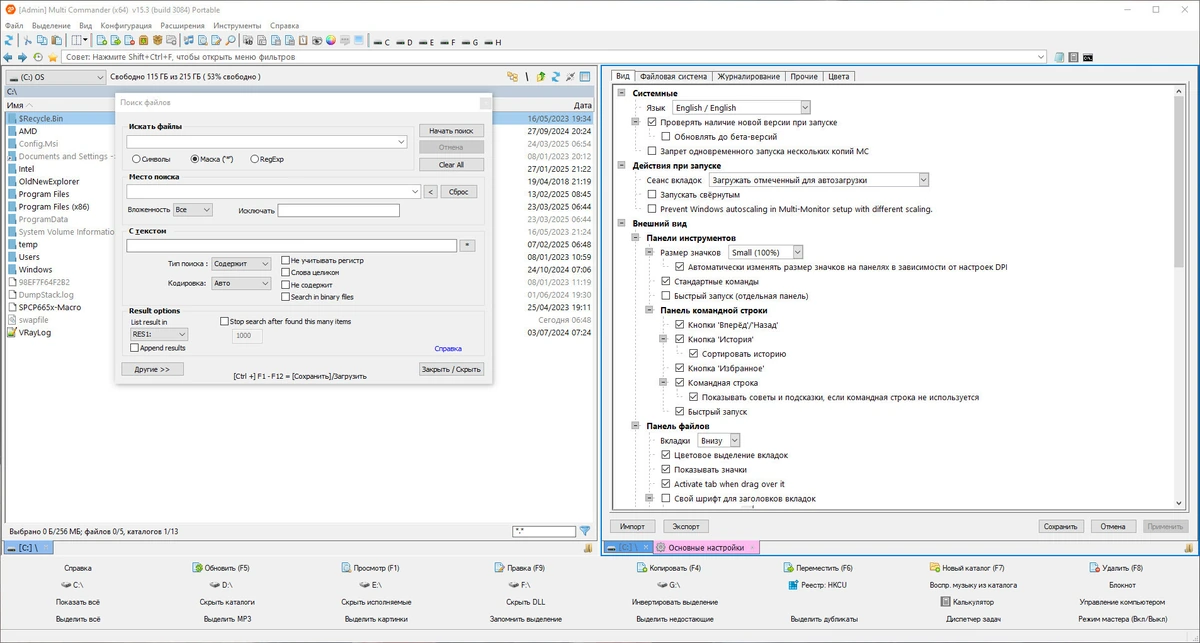Open the 'Справка' link in search dialog
The height and width of the screenshot is (643, 1200).
[x=448, y=349]
